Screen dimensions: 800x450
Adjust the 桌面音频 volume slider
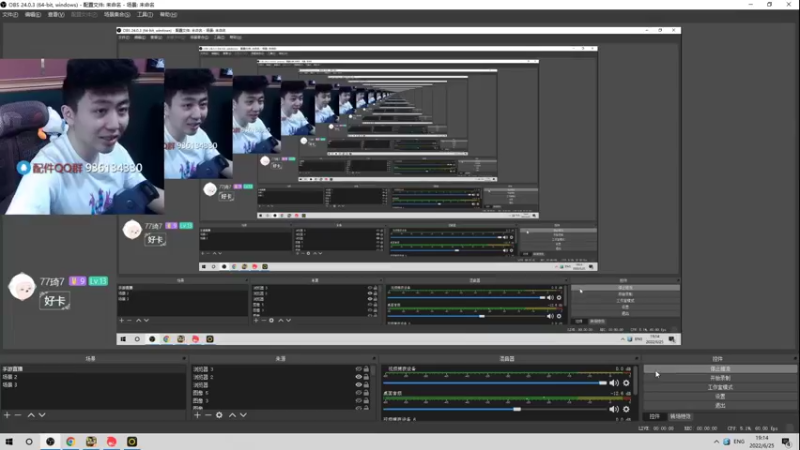(517, 409)
